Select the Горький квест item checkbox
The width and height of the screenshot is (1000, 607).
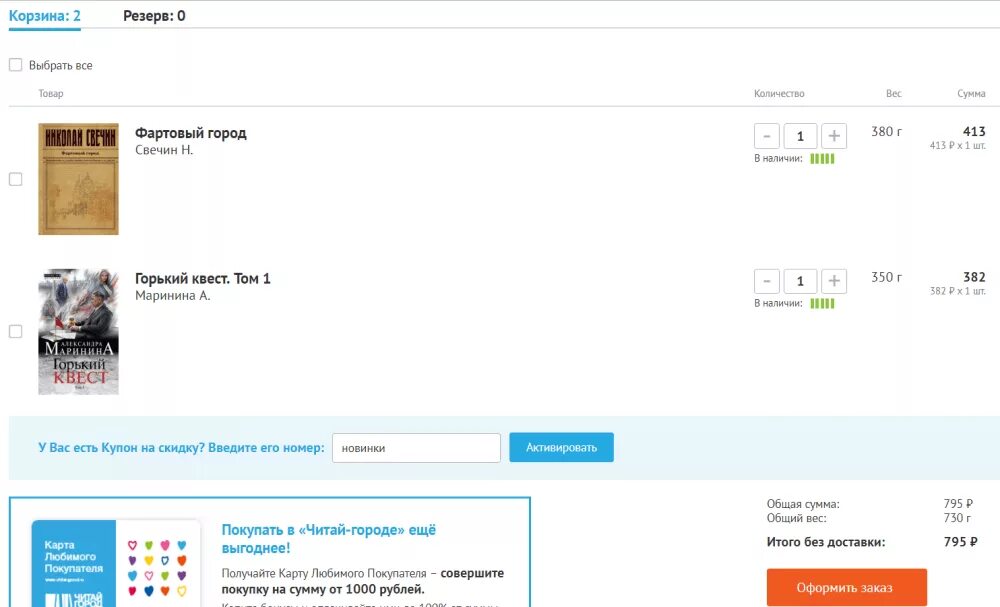pyautogui.click(x=15, y=332)
